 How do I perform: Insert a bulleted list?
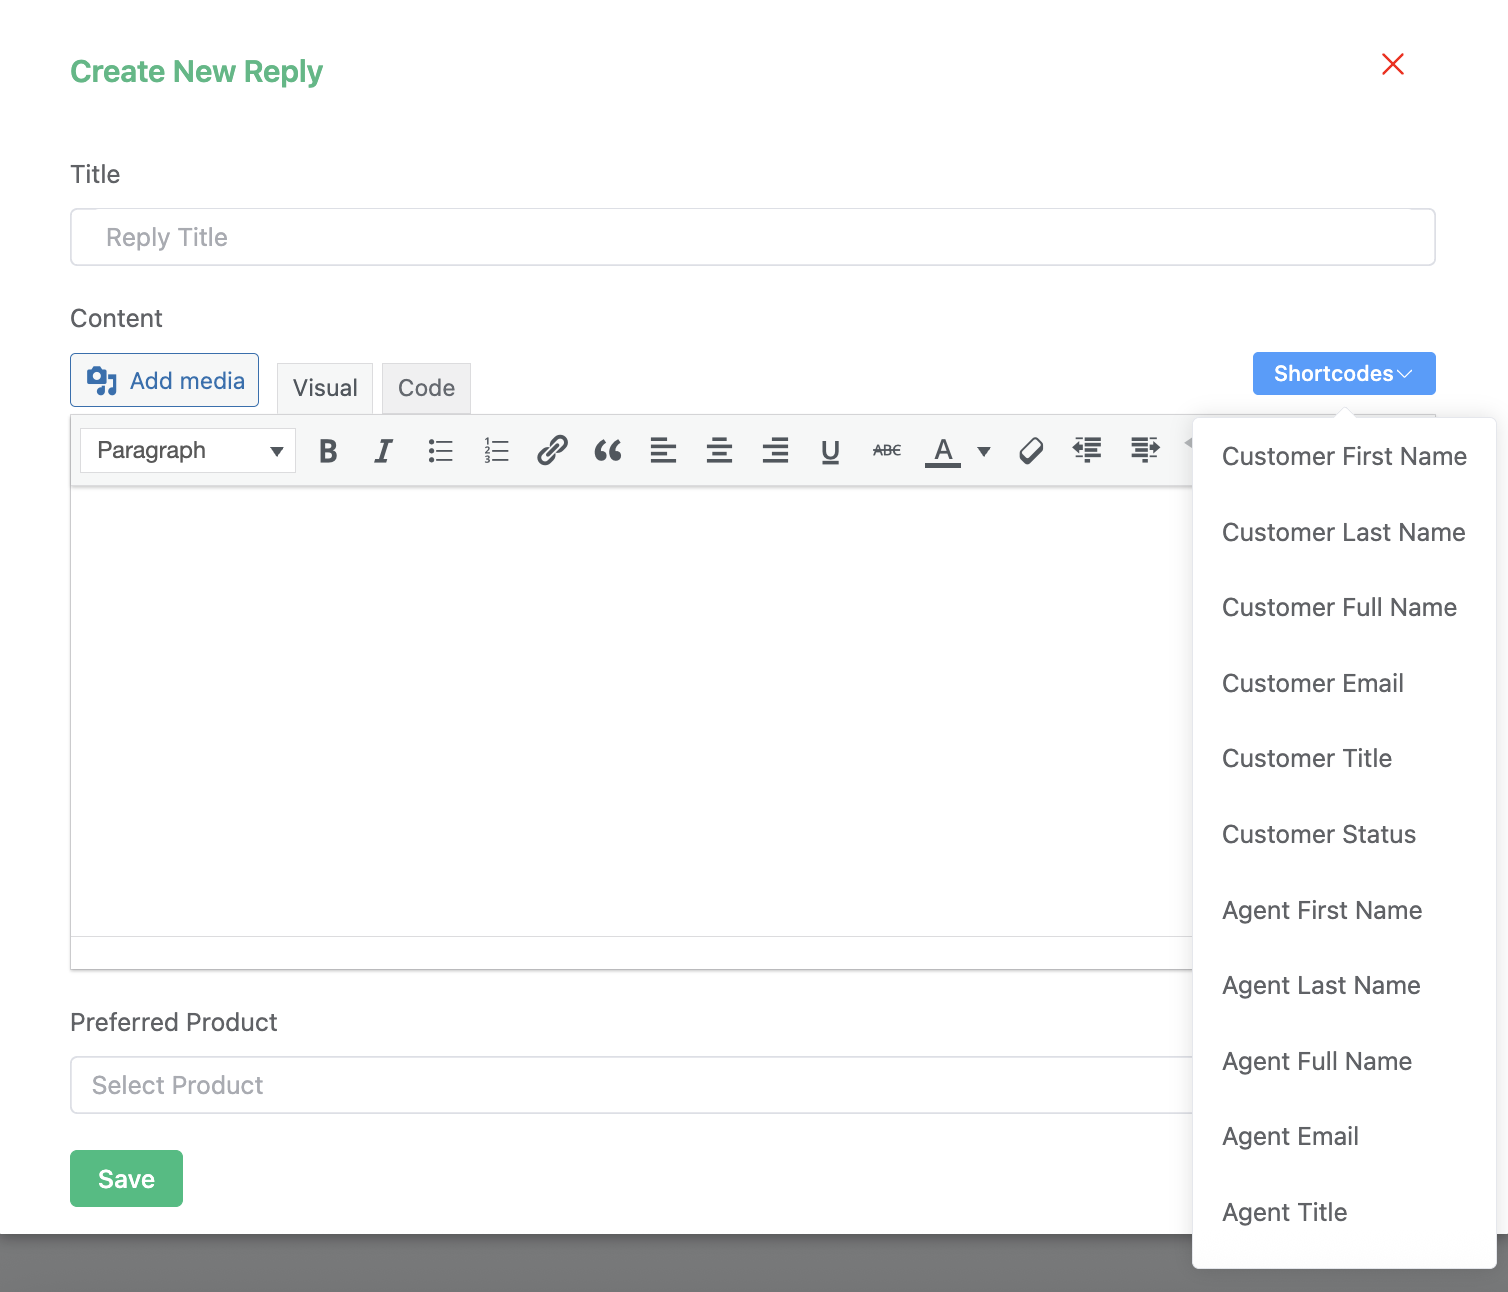[440, 451]
